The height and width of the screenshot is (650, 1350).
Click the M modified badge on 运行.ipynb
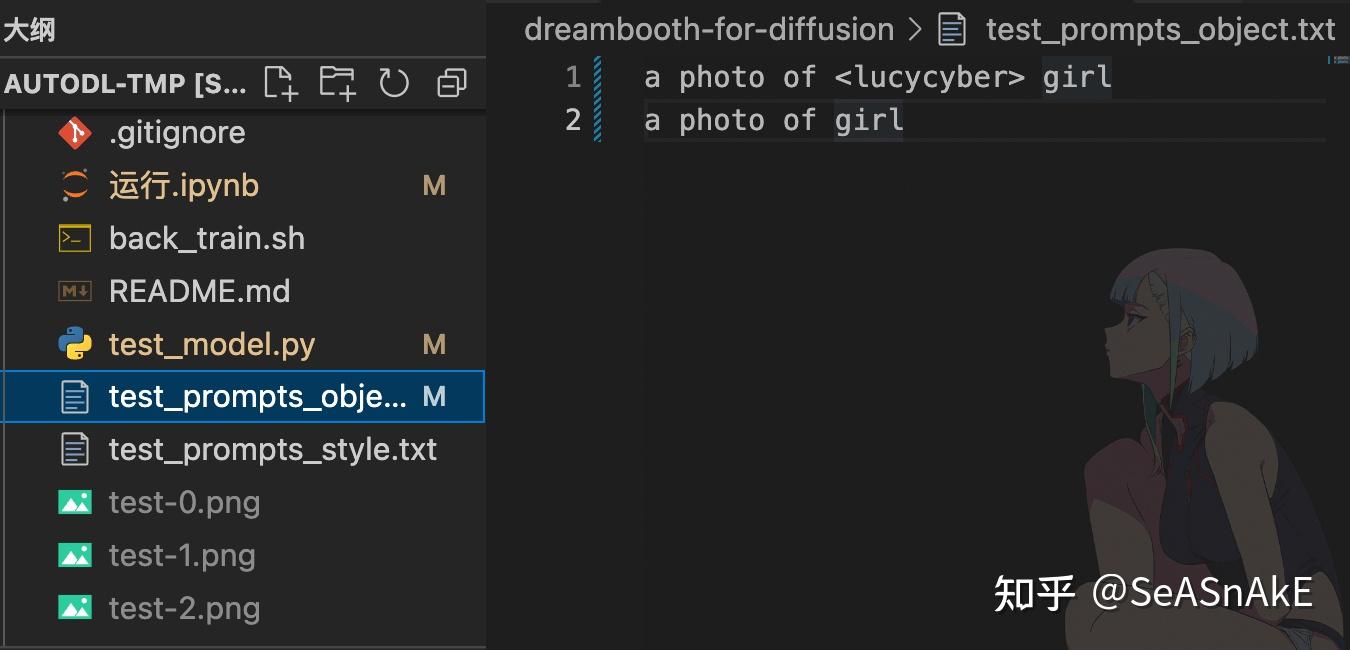coord(434,185)
